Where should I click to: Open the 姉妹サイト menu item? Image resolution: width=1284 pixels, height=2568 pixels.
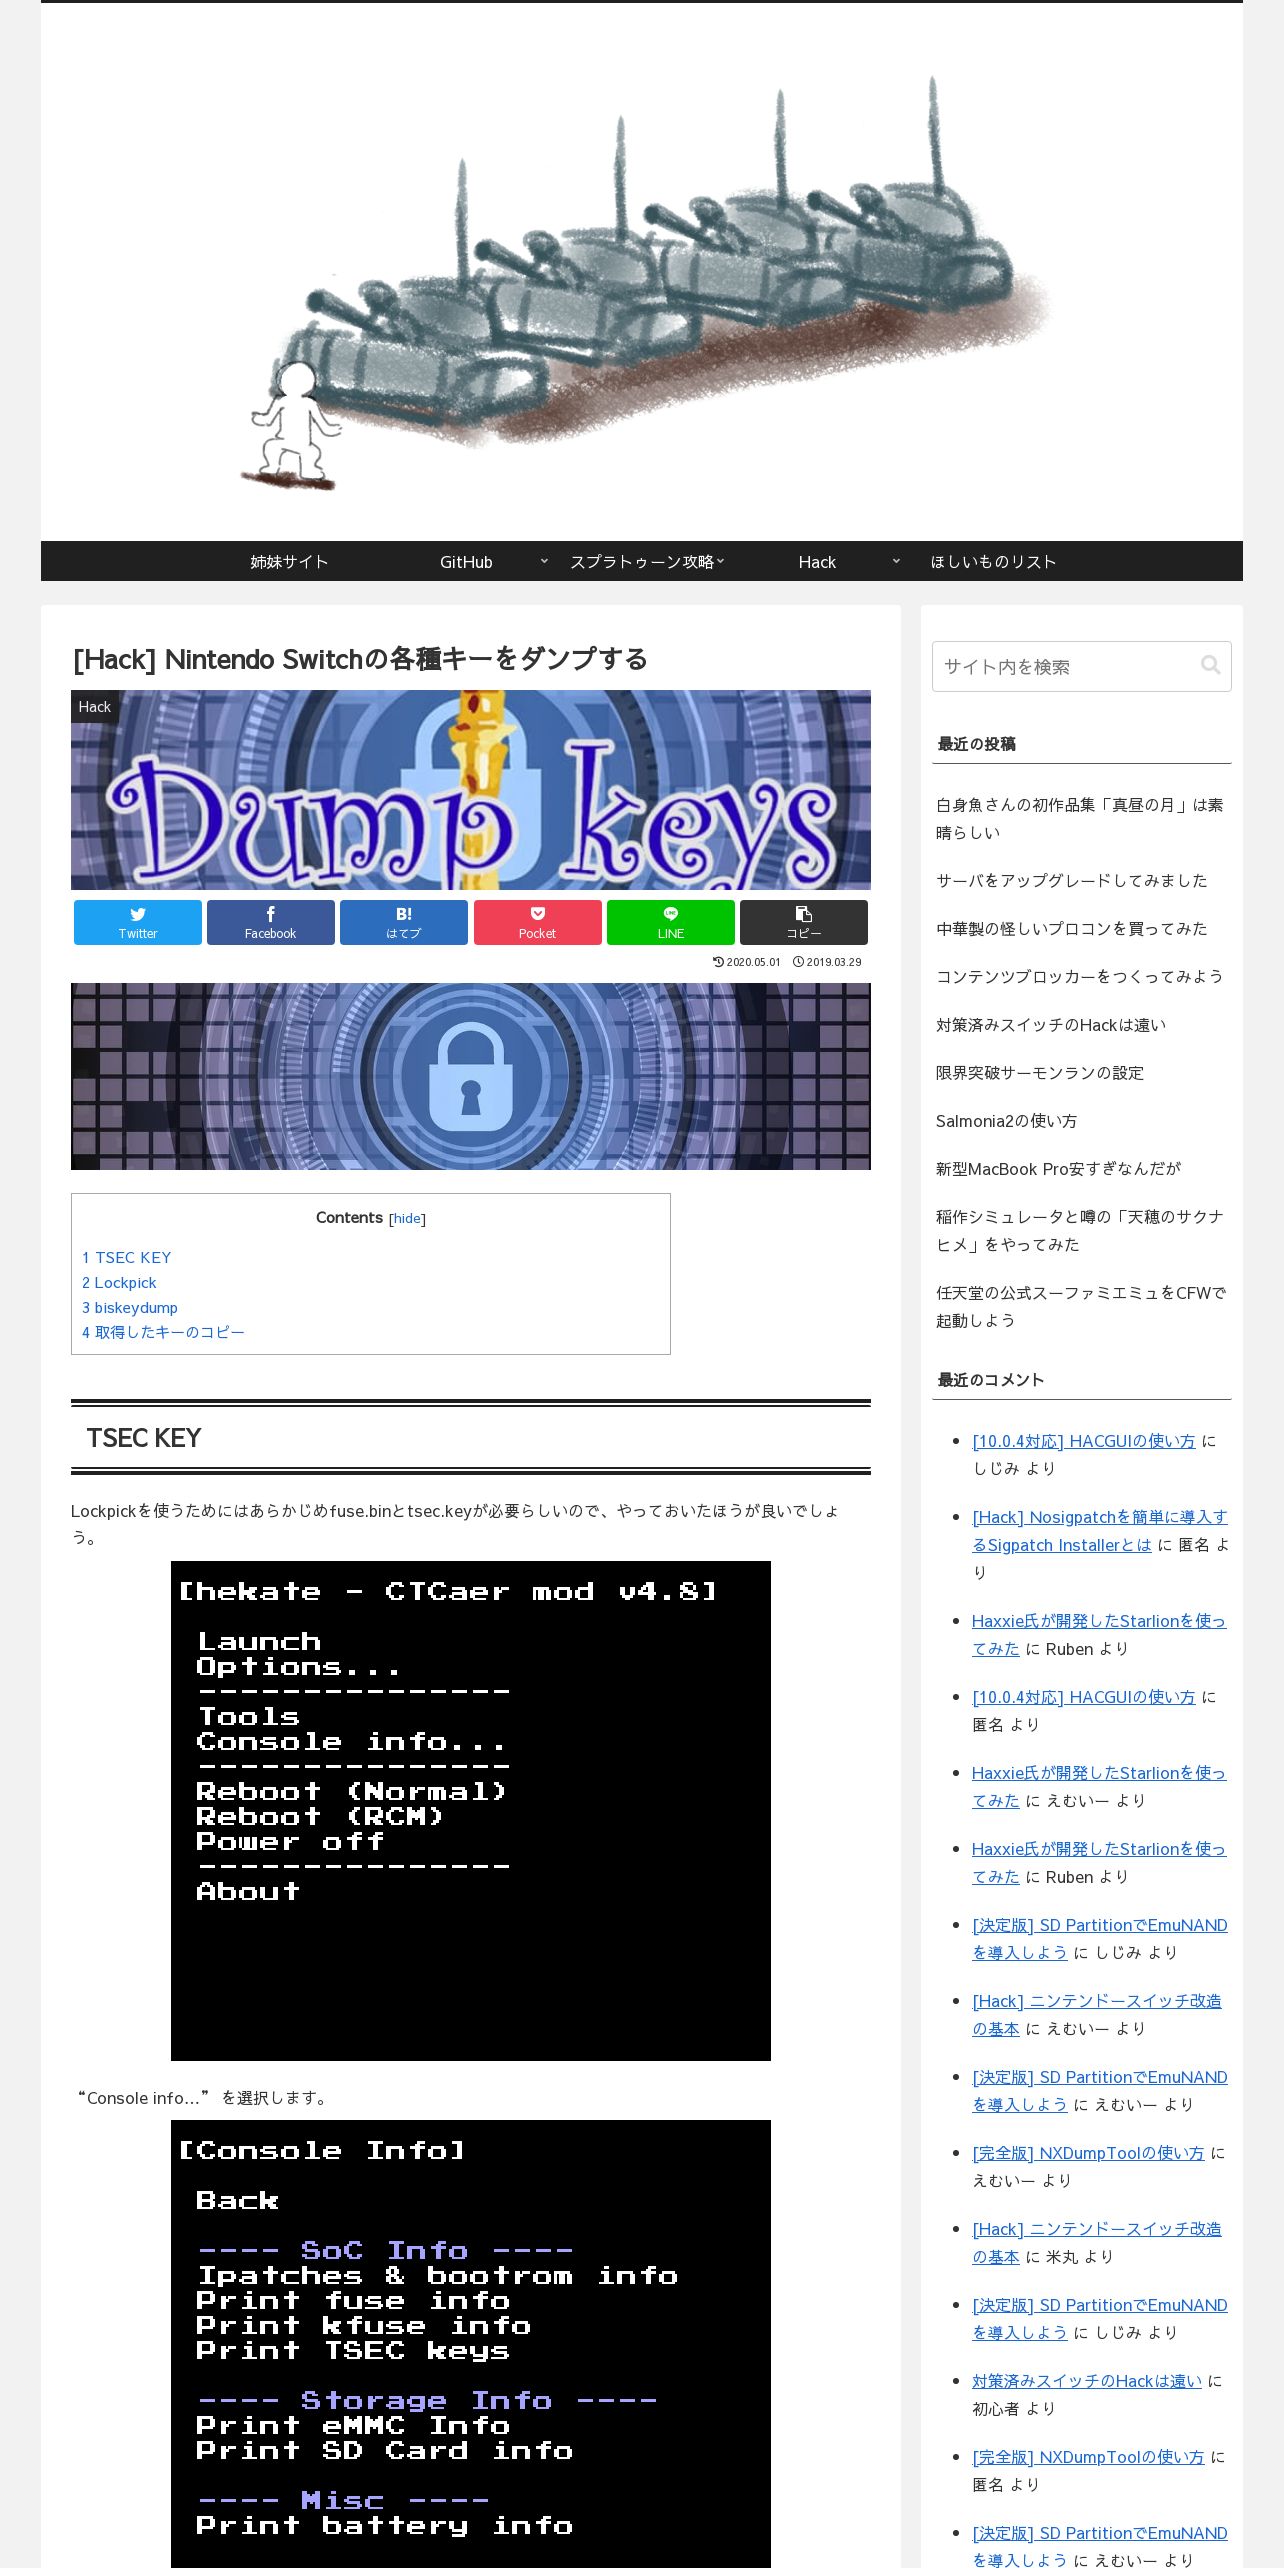pyautogui.click(x=289, y=562)
